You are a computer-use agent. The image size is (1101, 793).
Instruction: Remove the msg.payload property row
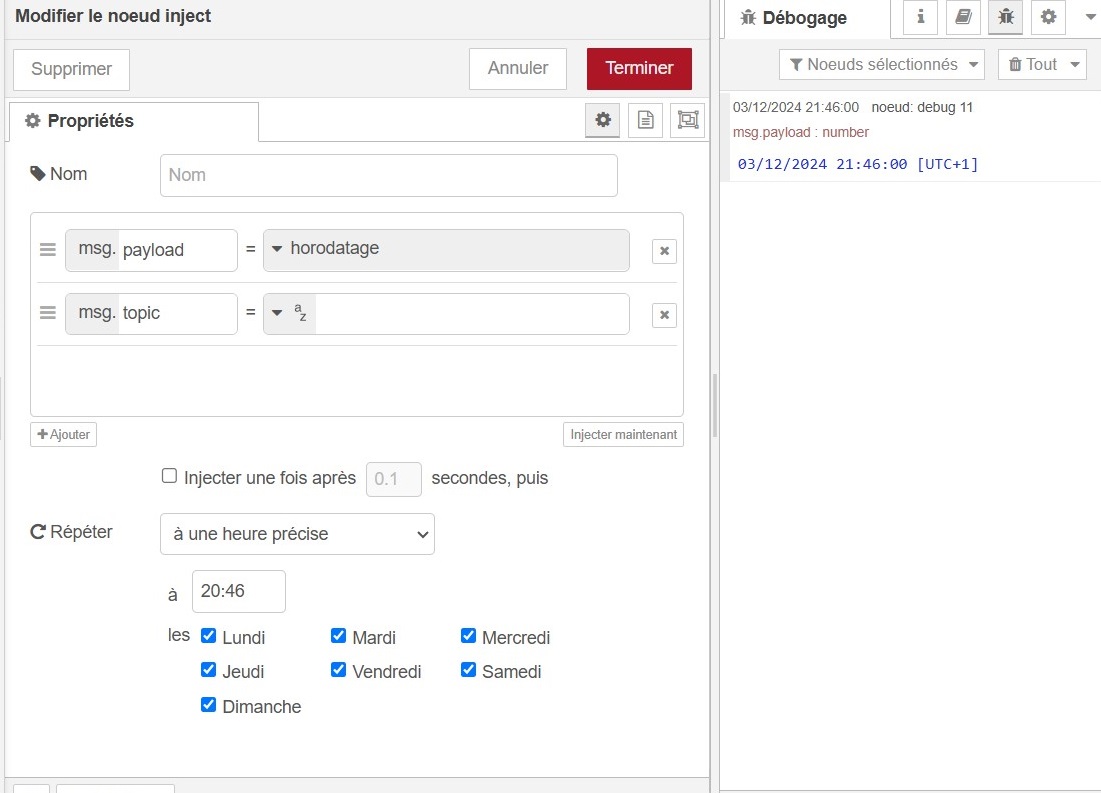(x=664, y=251)
